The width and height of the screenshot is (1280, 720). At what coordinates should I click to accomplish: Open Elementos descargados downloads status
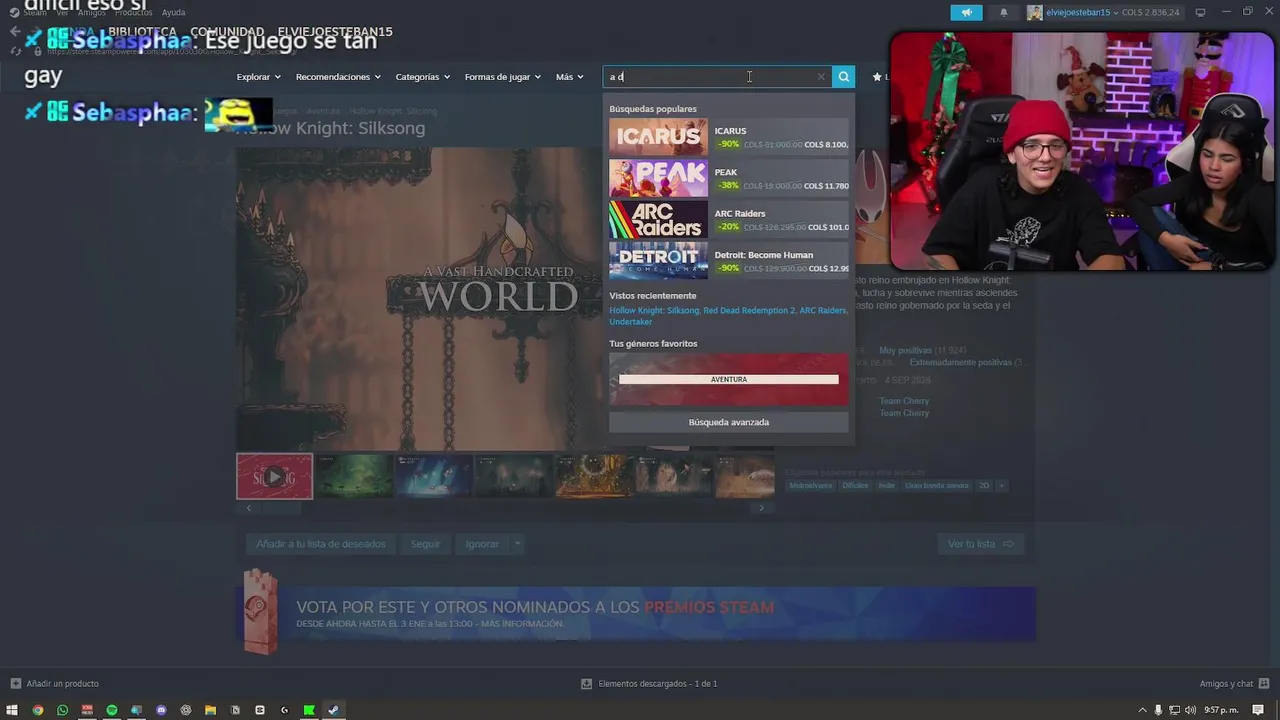click(x=649, y=684)
